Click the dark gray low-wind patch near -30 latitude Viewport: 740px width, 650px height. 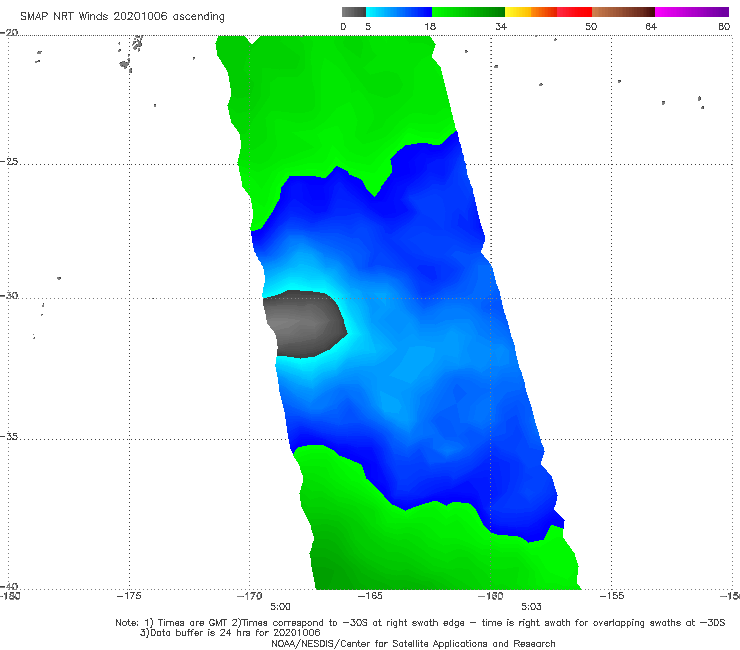[305, 324]
